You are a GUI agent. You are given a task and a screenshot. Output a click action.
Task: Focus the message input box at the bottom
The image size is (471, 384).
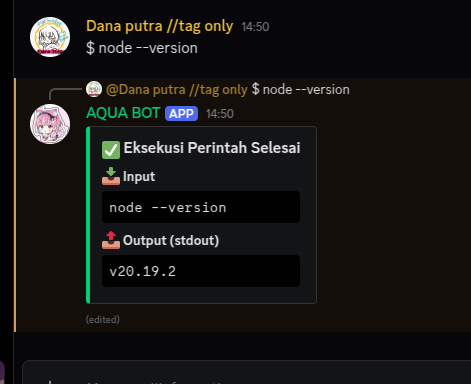pos(247,372)
